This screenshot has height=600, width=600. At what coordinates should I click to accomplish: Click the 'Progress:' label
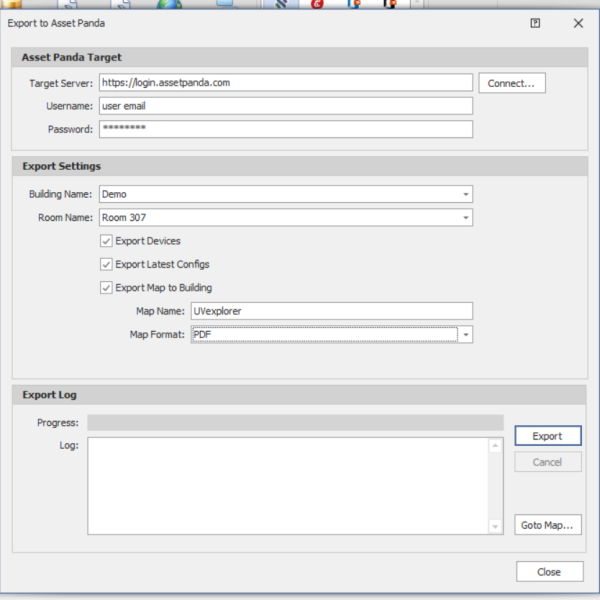click(58, 423)
